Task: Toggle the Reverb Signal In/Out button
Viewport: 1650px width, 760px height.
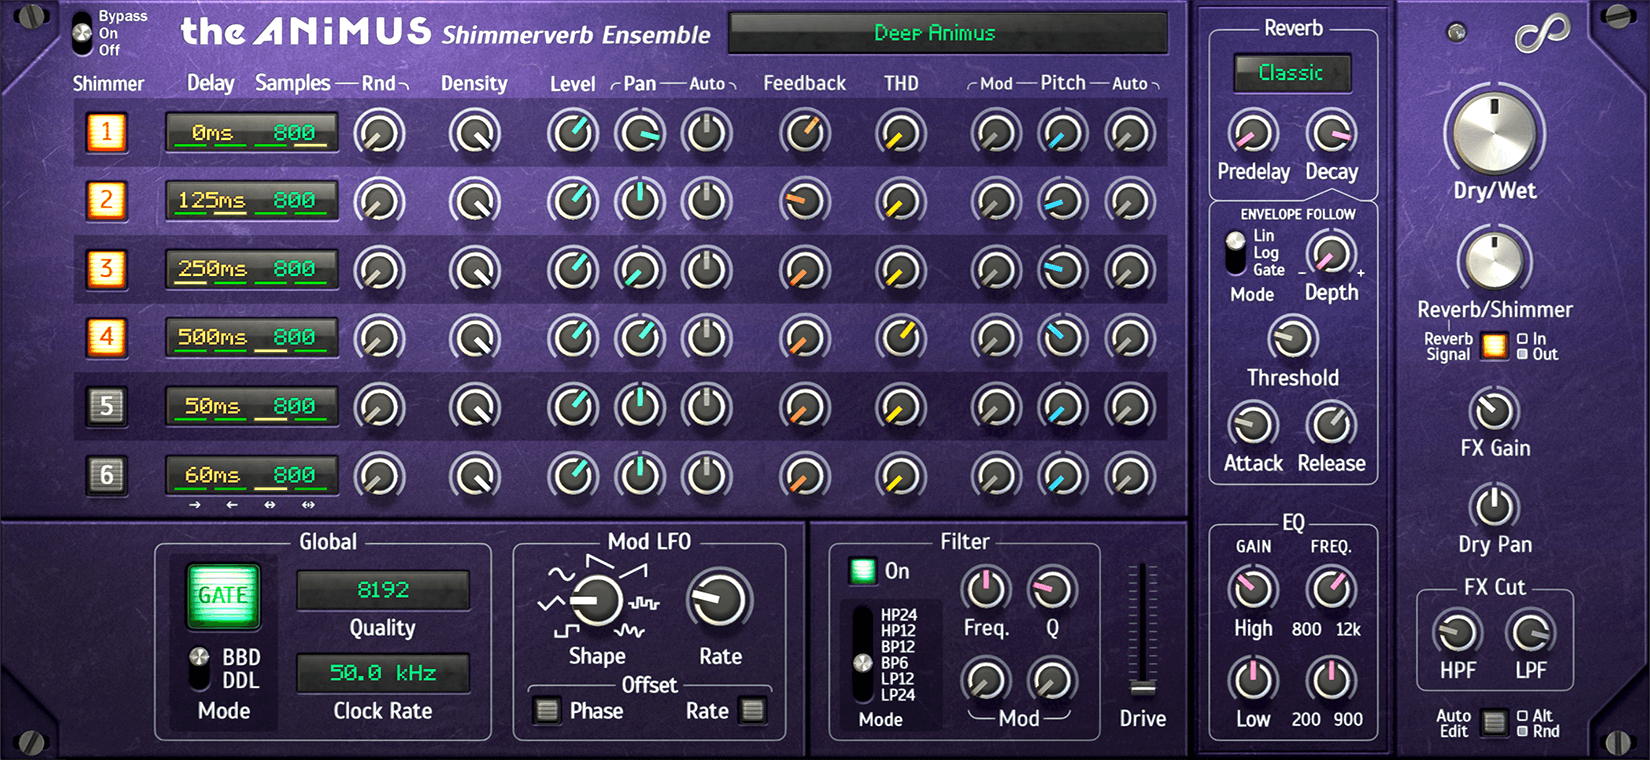Action: 1494,346
